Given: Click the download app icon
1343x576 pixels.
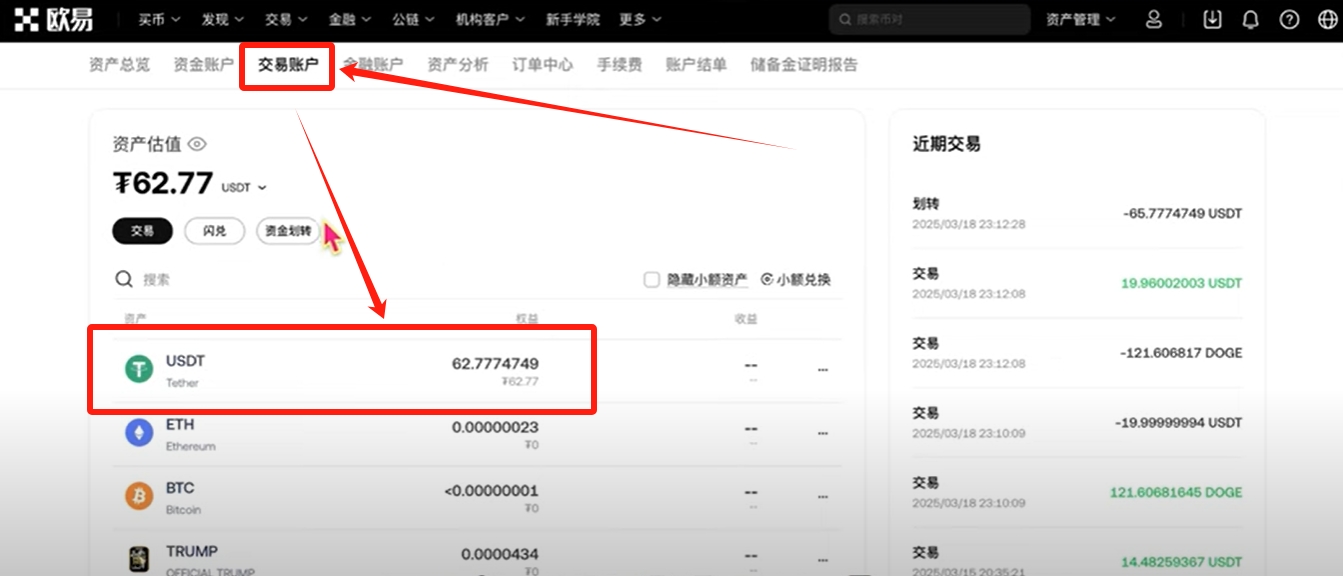Looking at the screenshot, I should point(1212,19).
